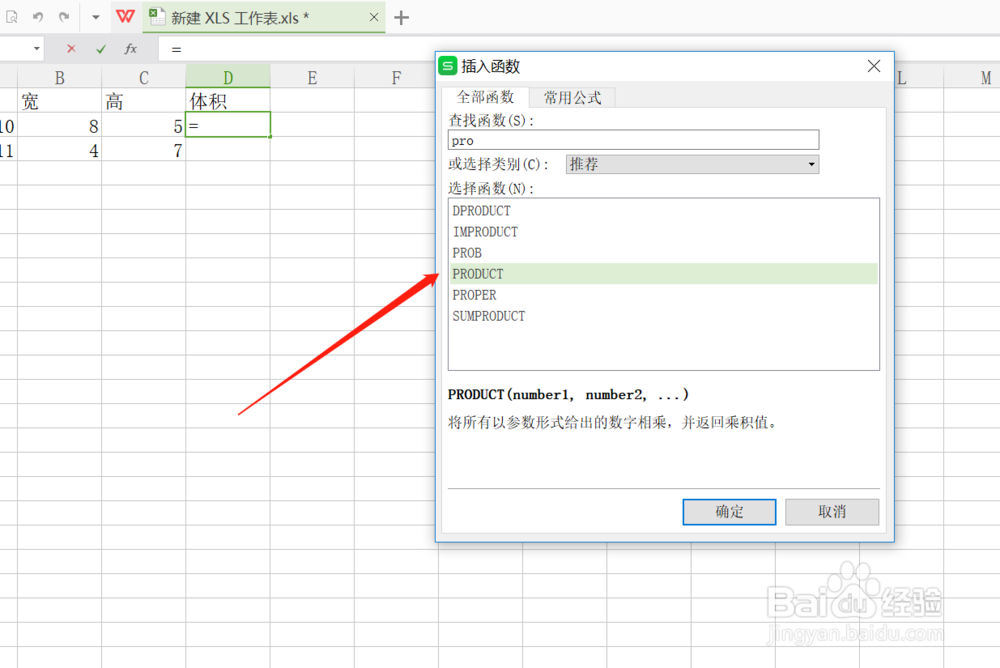Screen dimensions: 1000x668
Task: Click cell containing value 5
Action: point(143,126)
